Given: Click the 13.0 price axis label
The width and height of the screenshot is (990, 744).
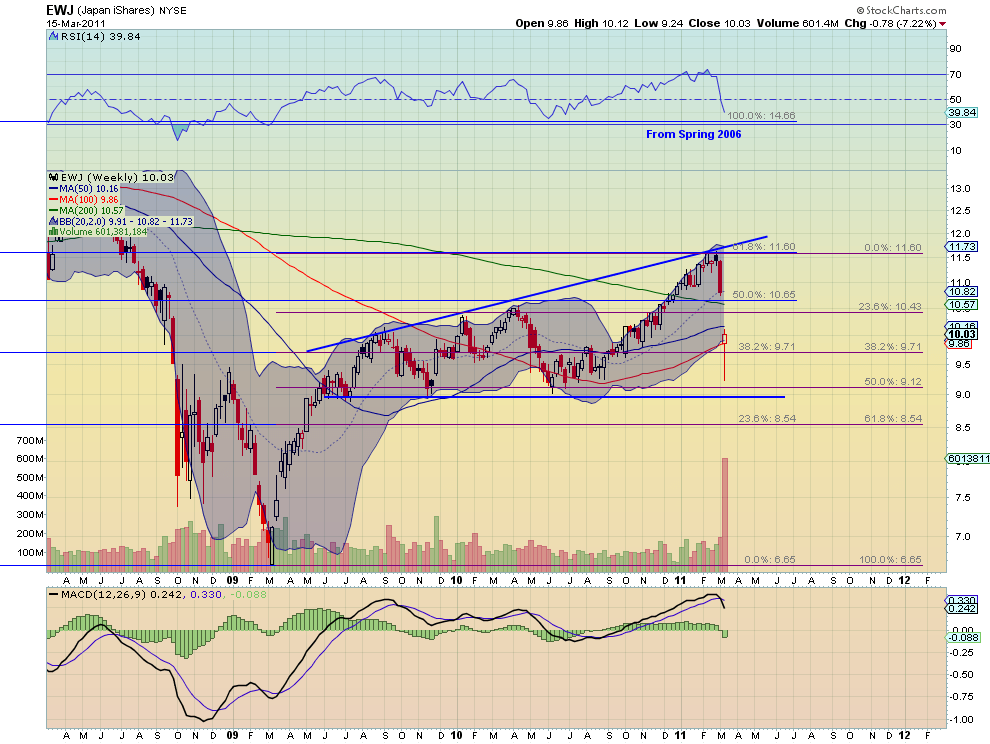Looking at the screenshot, I should [960, 188].
